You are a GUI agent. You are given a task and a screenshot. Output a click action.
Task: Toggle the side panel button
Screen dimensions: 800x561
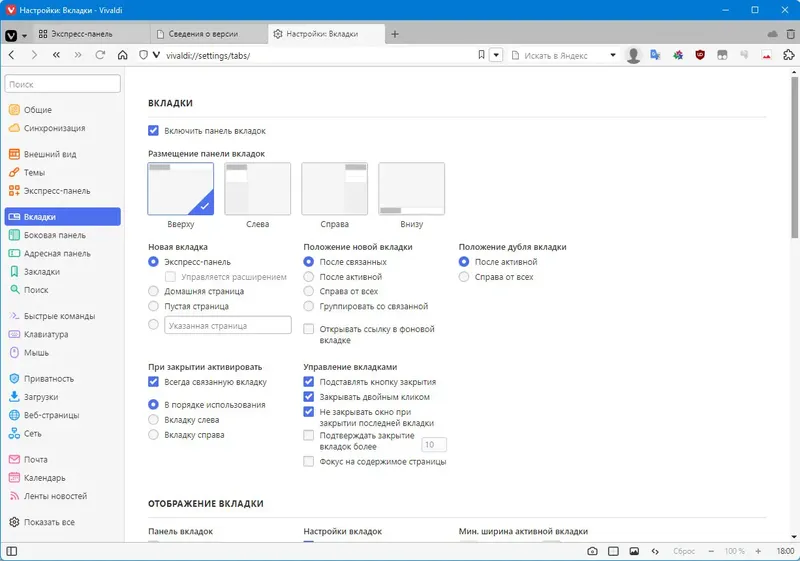point(12,551)
